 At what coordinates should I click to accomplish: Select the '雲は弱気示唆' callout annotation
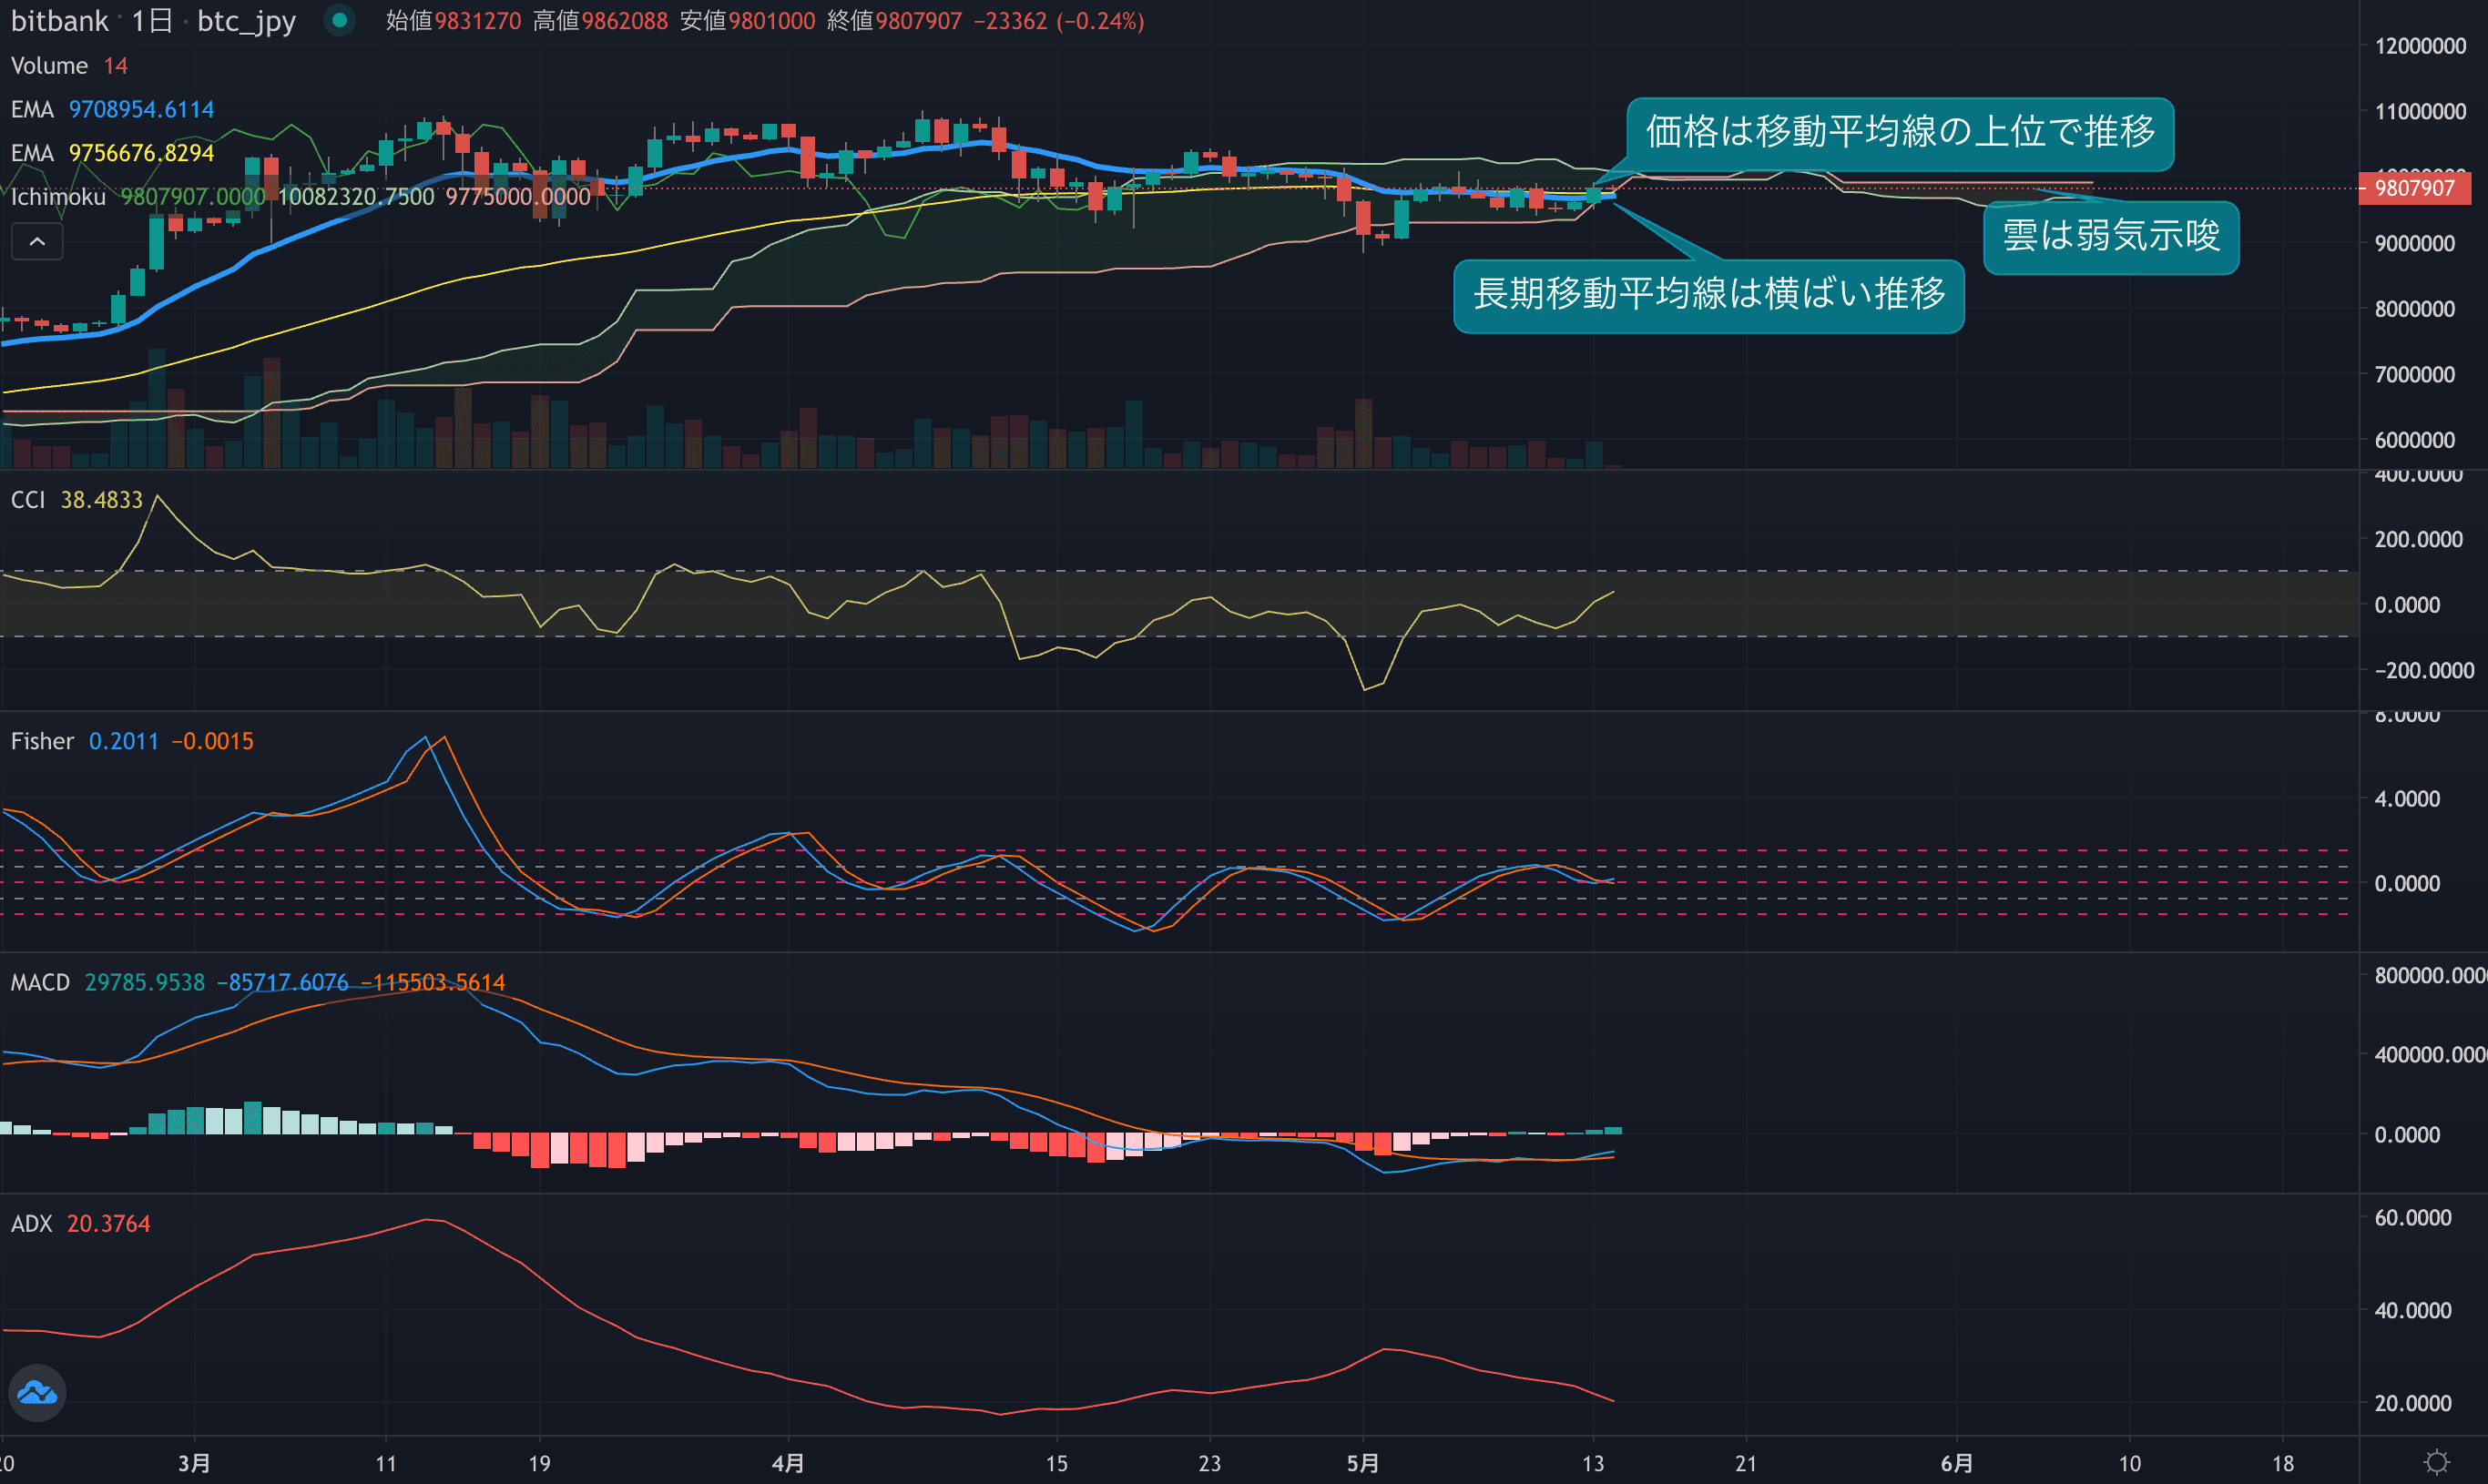point(2110,237)
